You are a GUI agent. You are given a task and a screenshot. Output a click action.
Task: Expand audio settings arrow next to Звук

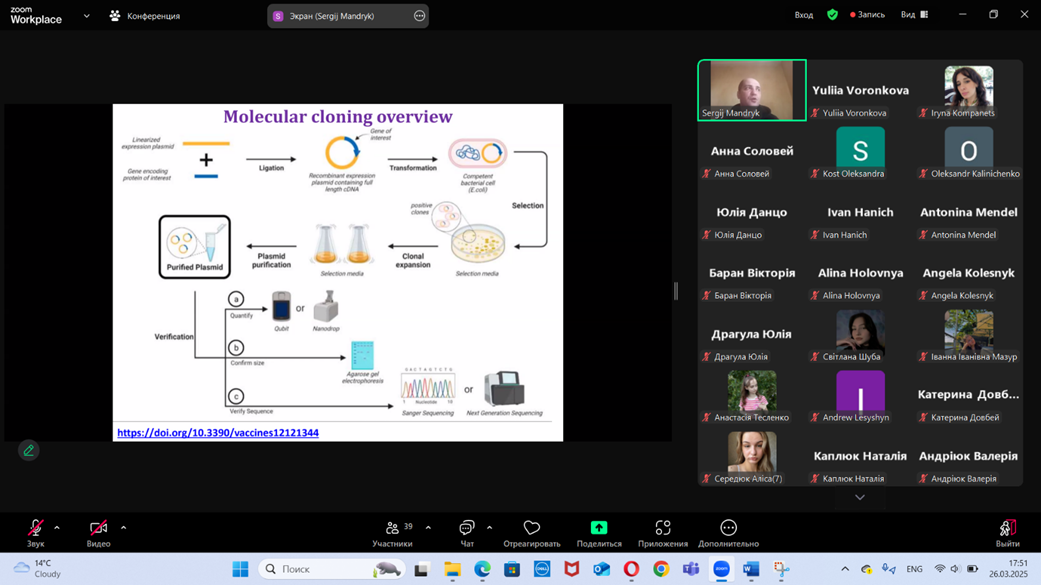[57, 528]
